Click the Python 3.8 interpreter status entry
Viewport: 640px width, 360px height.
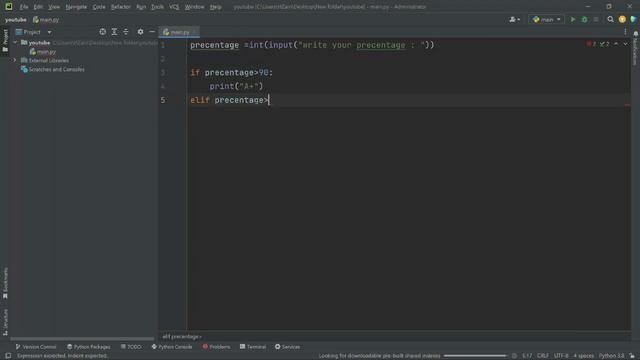[x=611, y=356]
